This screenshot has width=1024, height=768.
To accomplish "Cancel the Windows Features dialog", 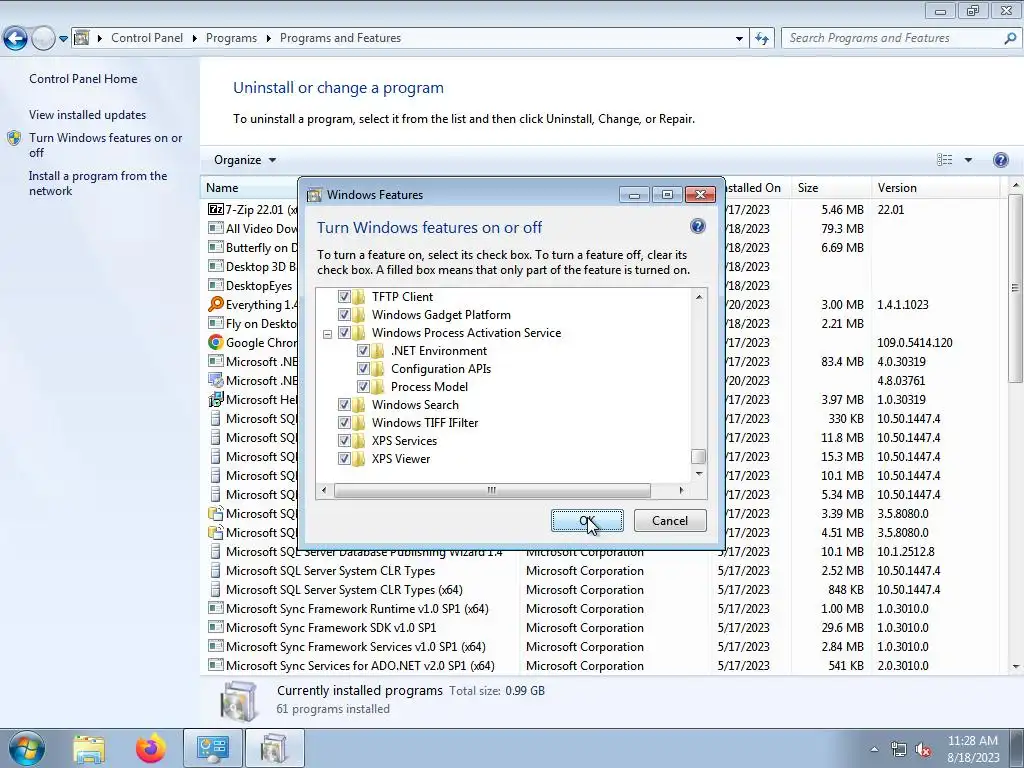I will pyautogui.click(x=670, y=520).
